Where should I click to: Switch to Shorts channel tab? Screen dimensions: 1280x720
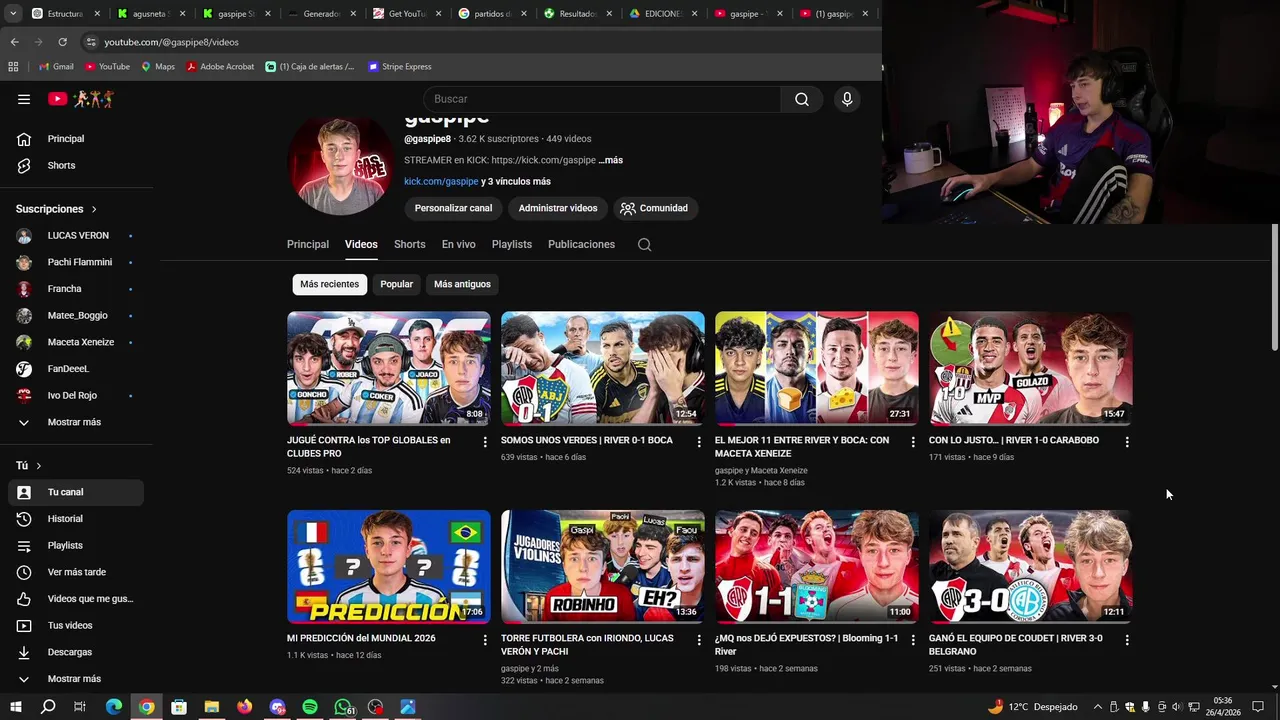[409, 244]
